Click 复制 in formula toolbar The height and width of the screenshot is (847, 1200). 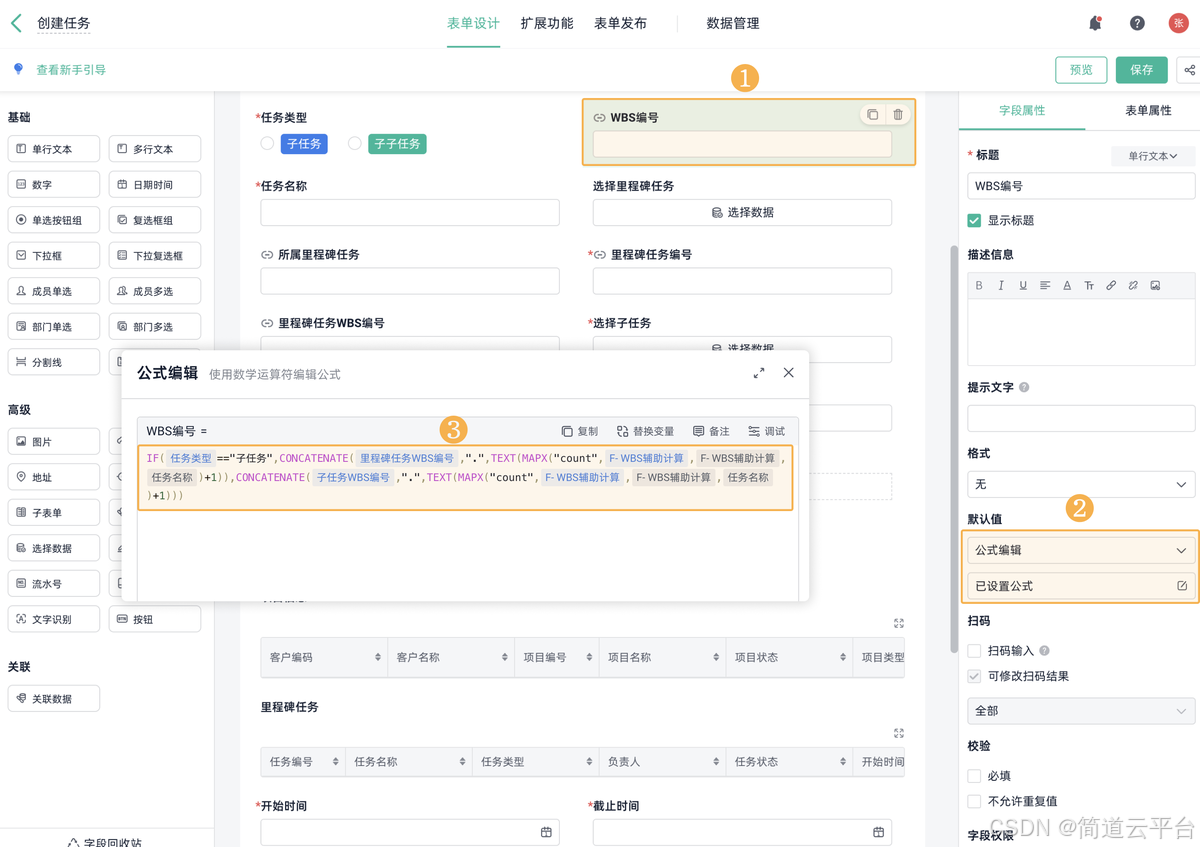pyautogui.click(x=580, y=431)
